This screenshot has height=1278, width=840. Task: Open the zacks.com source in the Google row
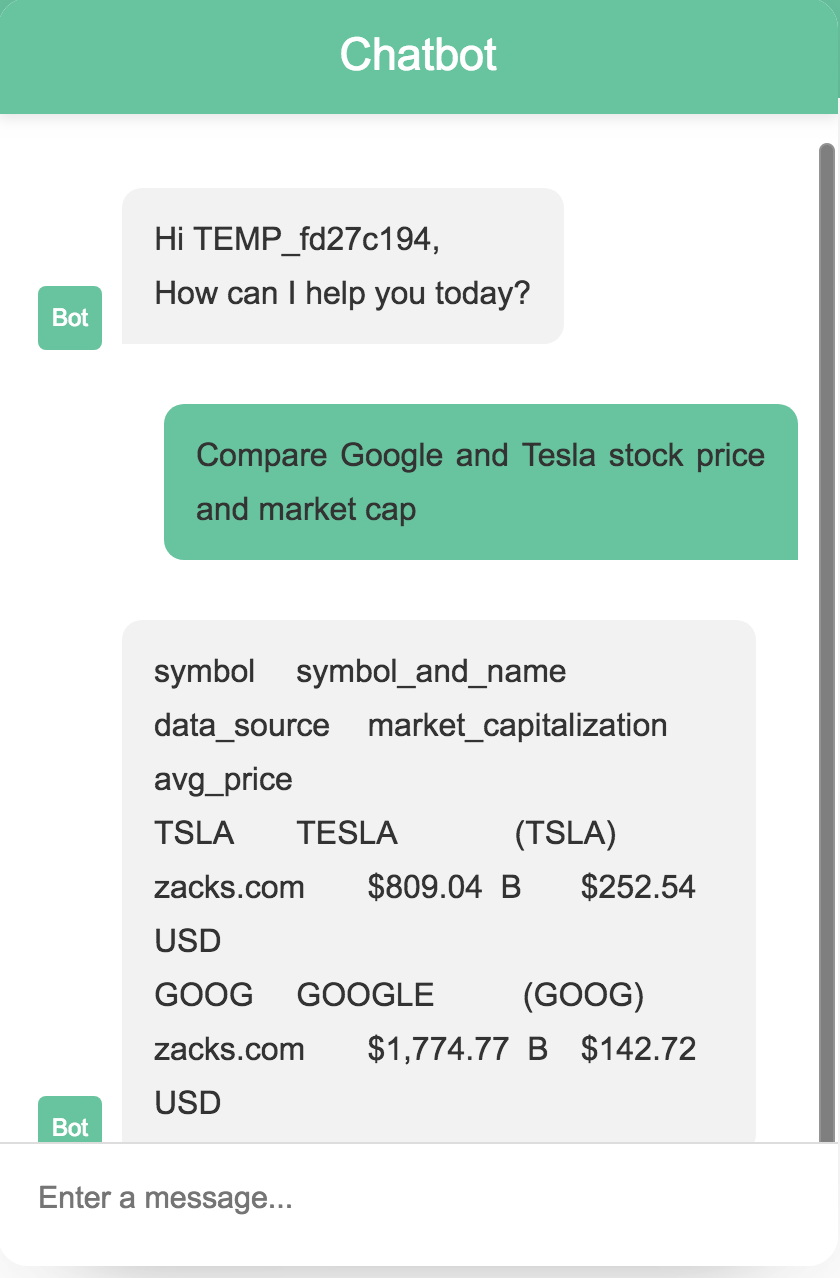pyautogui.click(x=229, y=1049)
